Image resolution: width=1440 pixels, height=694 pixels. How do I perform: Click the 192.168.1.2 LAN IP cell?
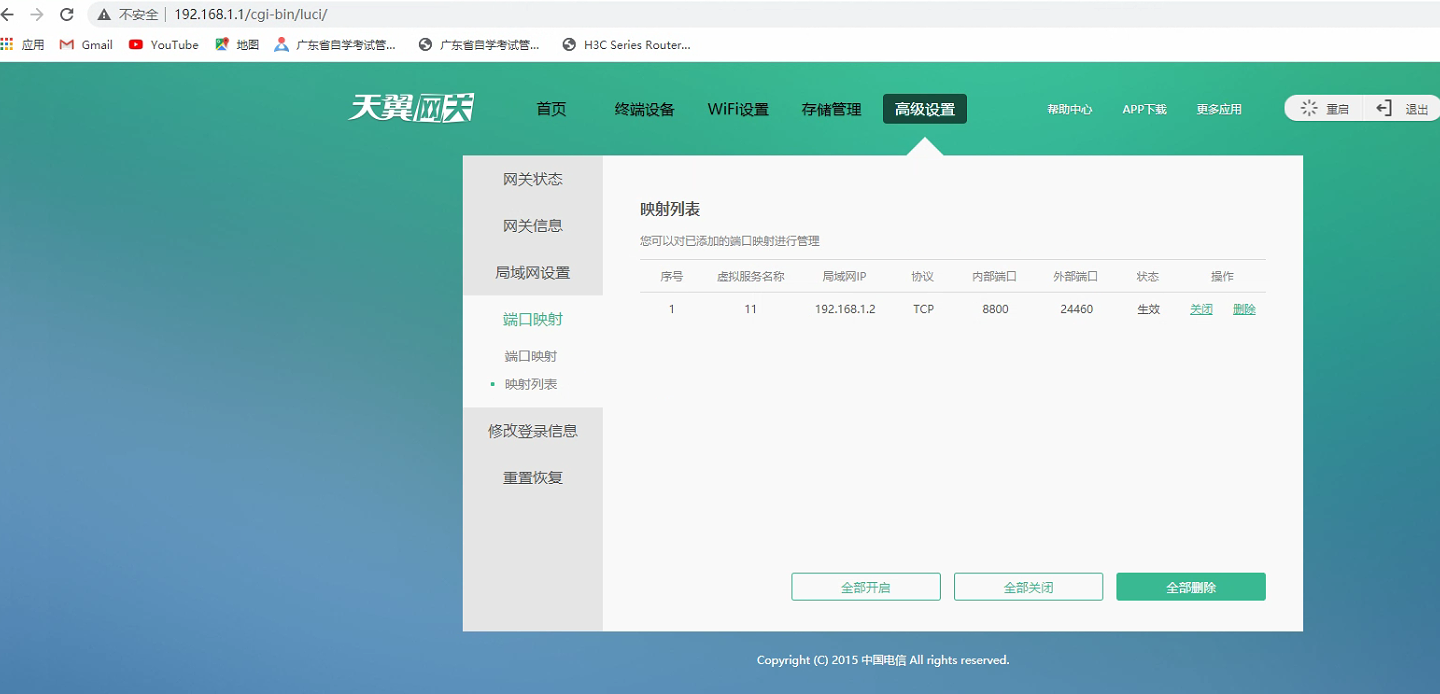coord(845,309)
